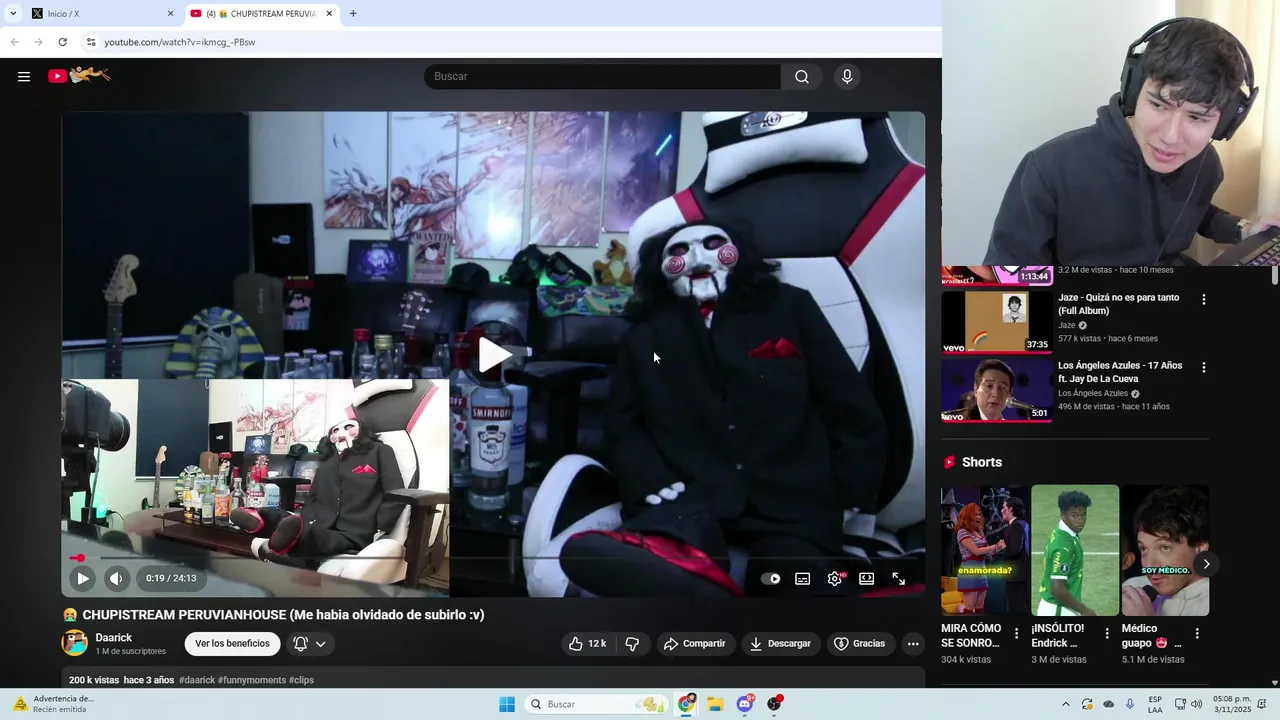Open the three-dot more actions under video
This screenshot has height=720, width=1280.
coord(913,643)
